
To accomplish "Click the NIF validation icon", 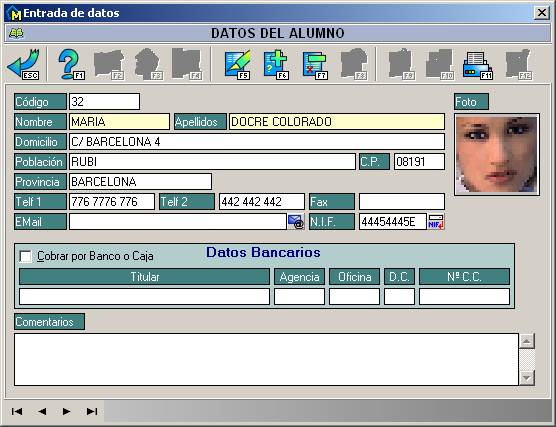I will point(436,222).
